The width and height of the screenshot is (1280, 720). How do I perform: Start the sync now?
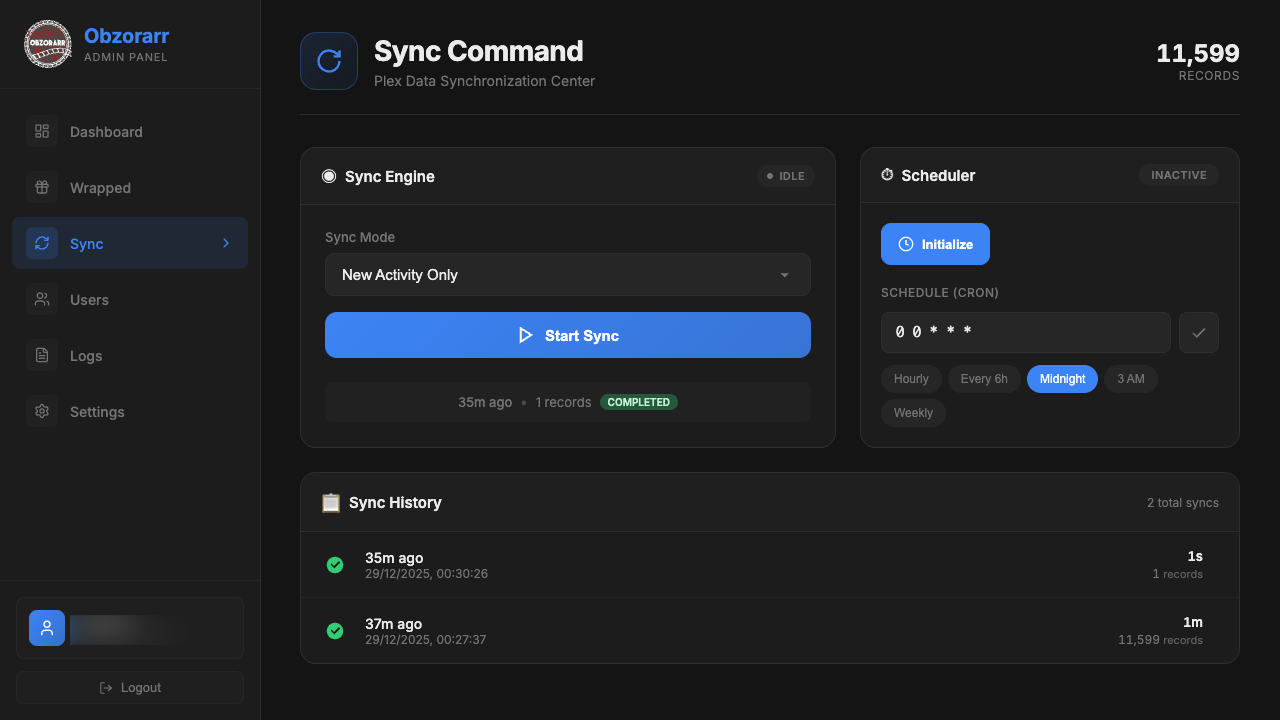[x=568, y=335]
